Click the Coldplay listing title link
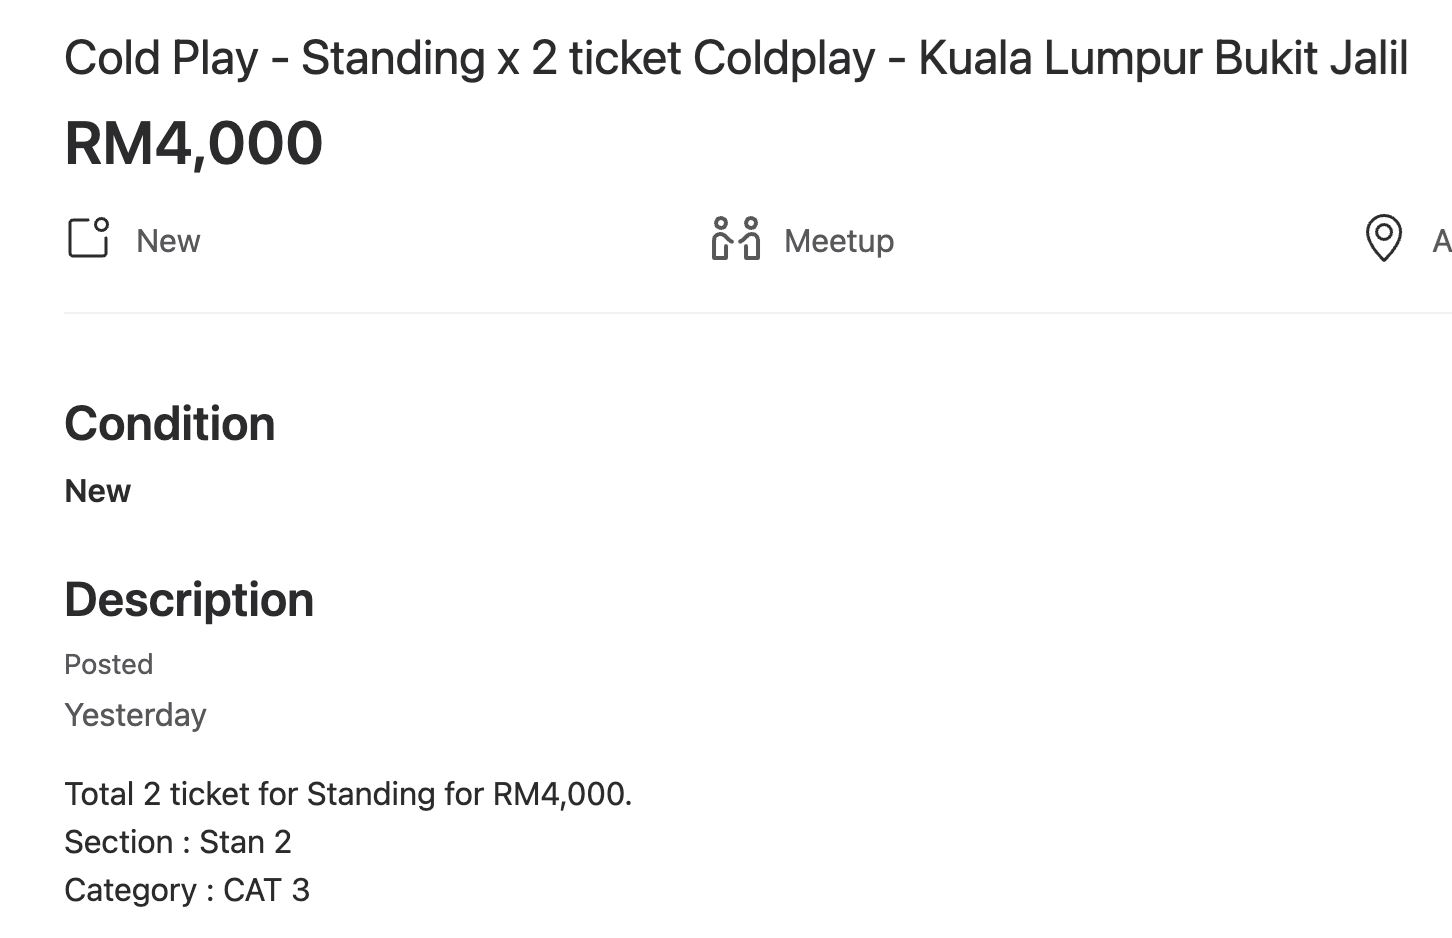This screenshot has width=1452, height=938. click(x=735, y=57)
